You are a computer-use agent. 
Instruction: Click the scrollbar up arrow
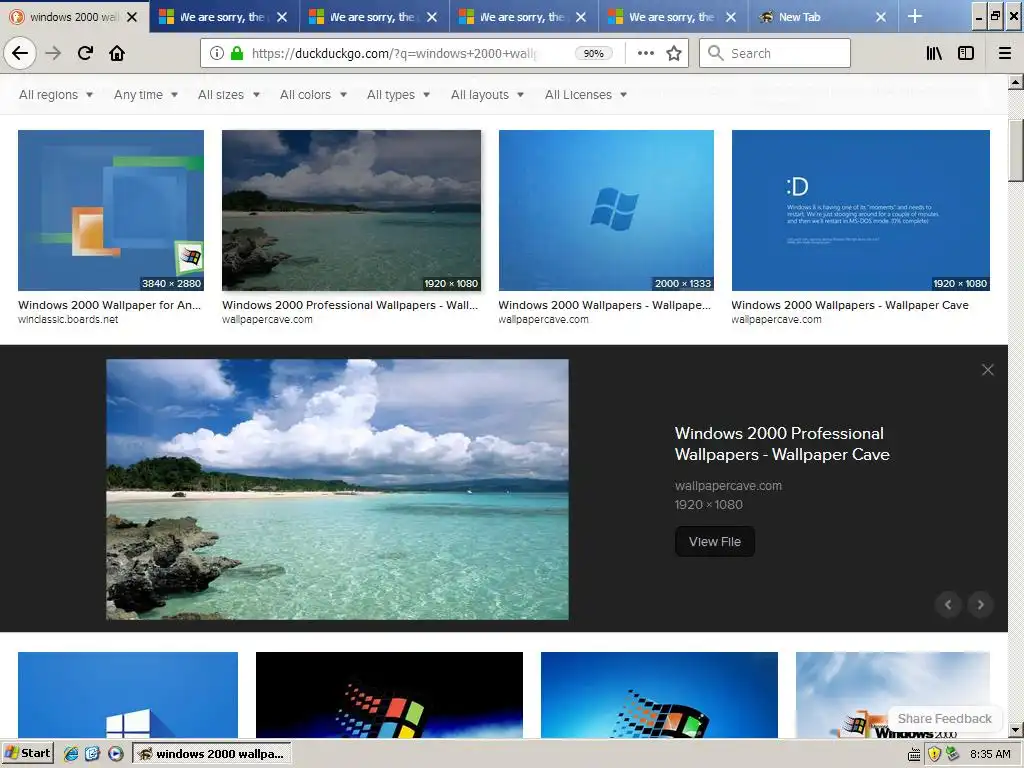(x=1016, y=82)
